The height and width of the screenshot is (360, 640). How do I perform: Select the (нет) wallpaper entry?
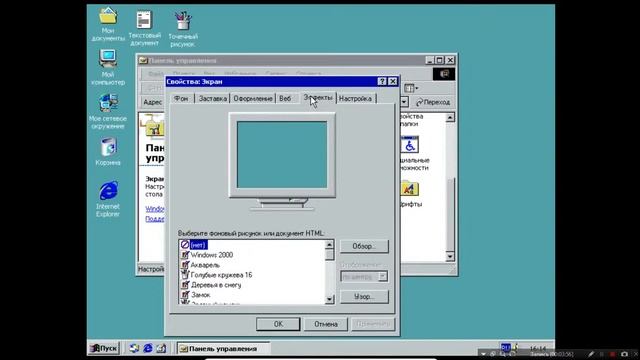(x=198, y=245)
